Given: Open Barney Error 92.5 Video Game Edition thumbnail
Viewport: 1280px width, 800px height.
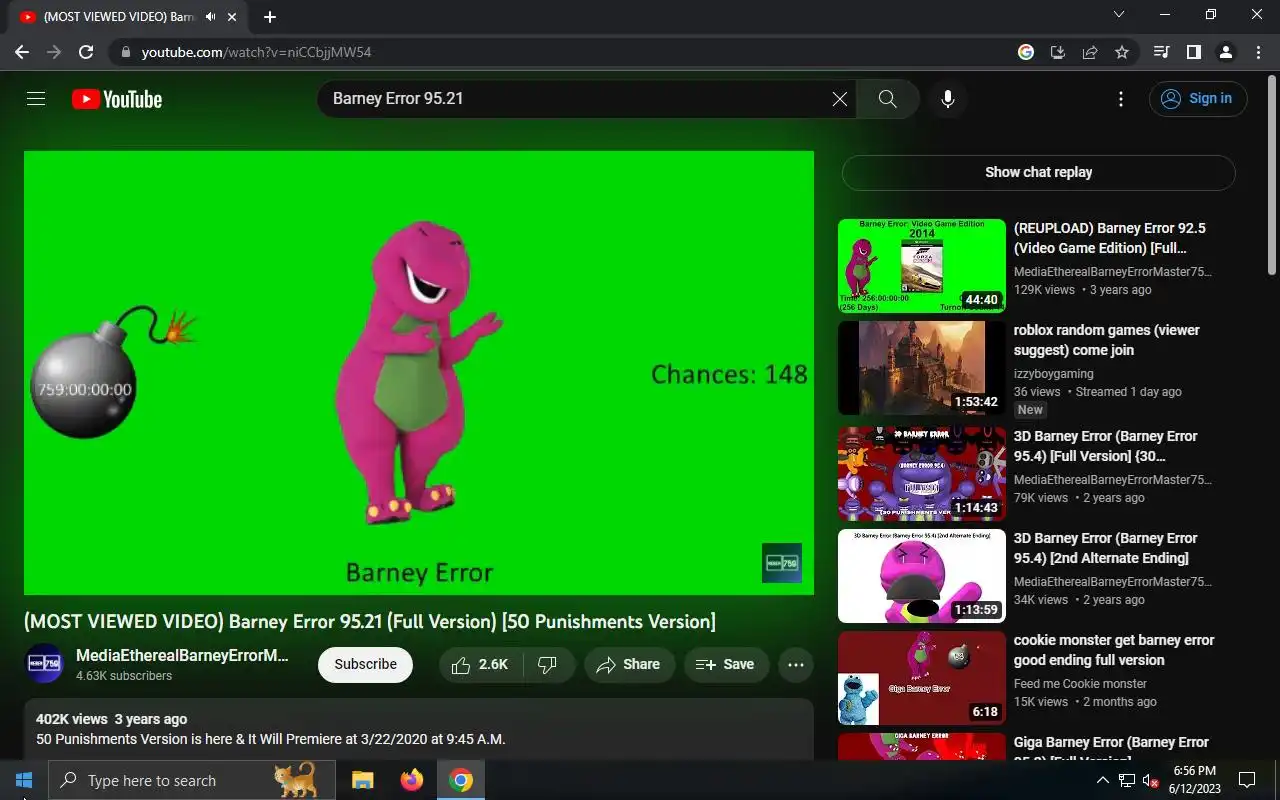Looking at the screenshot, I should 922,266.
